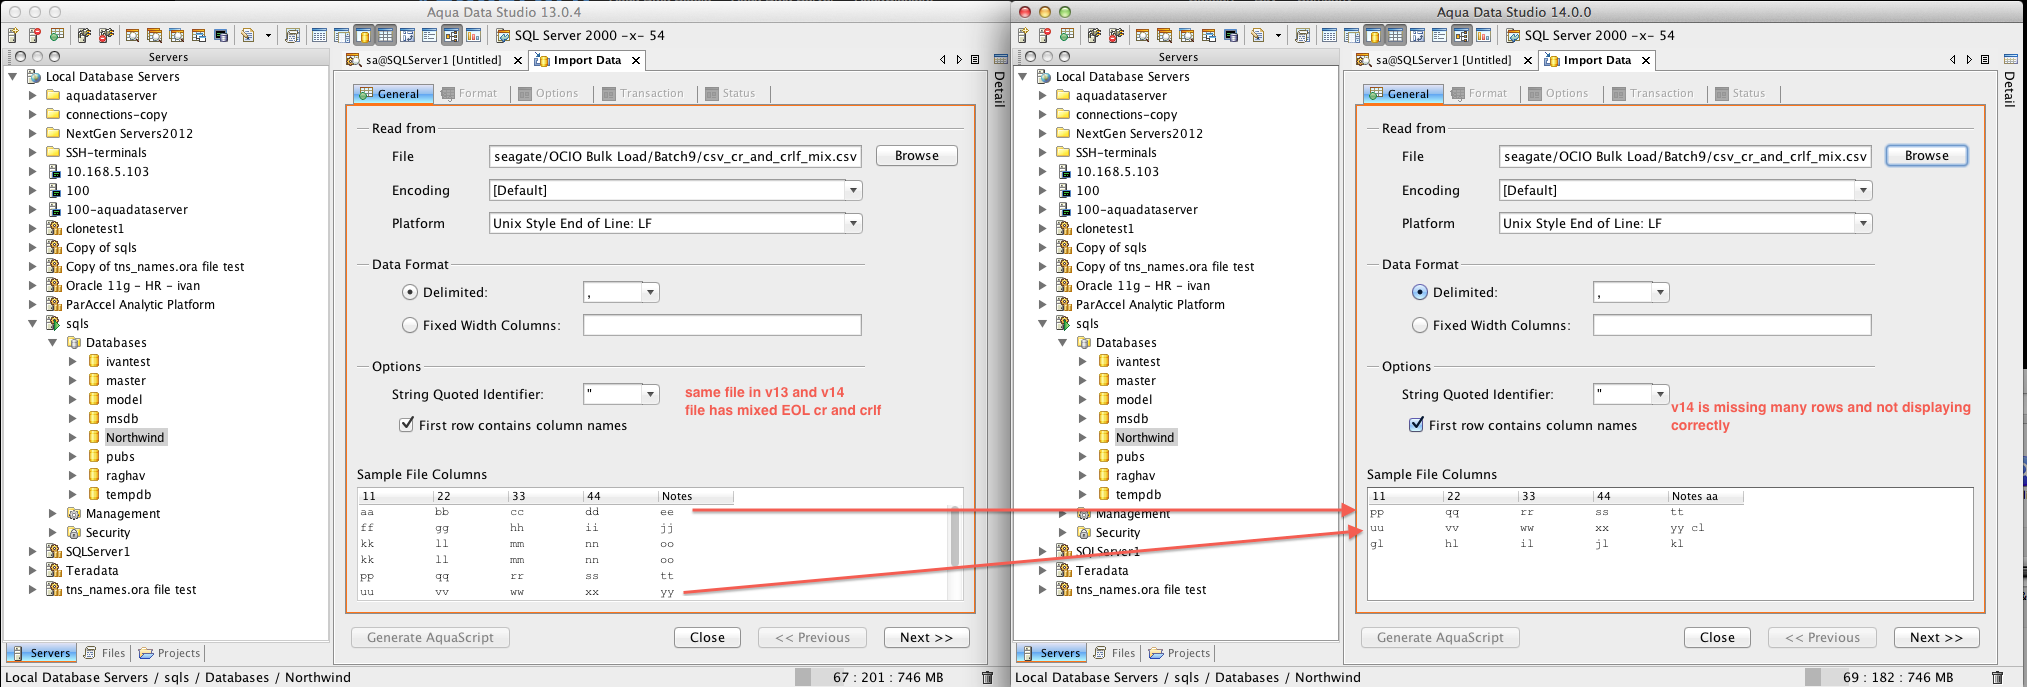Click dark monitor database icon in 13.0.4 toolbar
This screenshot has width=2027, height=687.
click(221, 35)
